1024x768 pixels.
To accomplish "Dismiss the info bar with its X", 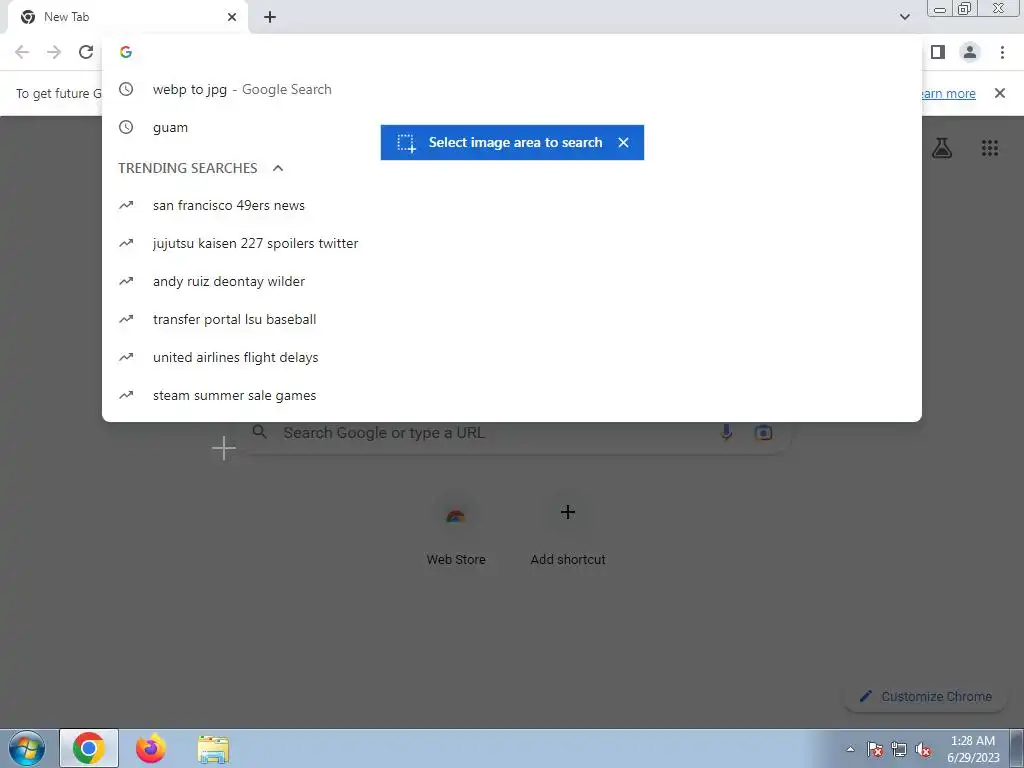I will tap(1000, 93).
